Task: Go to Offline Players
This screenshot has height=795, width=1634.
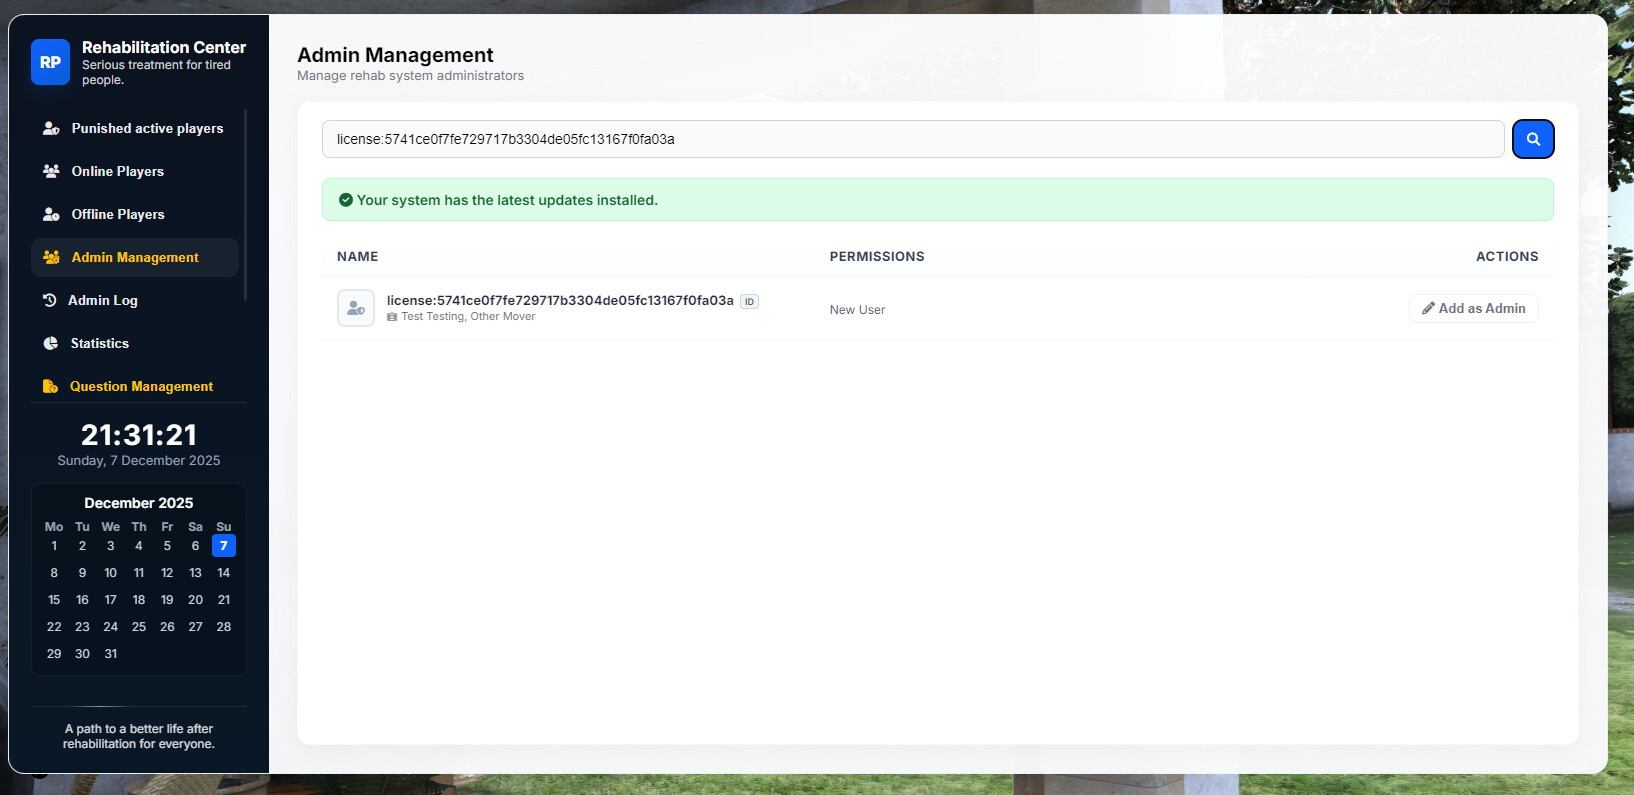Action: click(135, 215)
